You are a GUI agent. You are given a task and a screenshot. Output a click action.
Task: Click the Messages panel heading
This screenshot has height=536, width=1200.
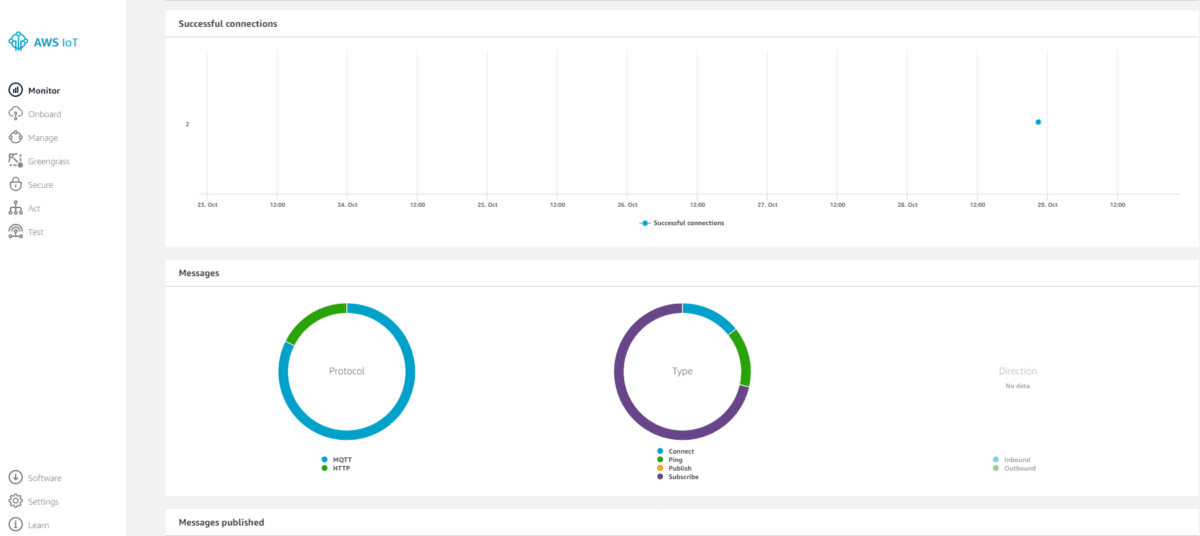pyautogui.click(x=199, y=272)
